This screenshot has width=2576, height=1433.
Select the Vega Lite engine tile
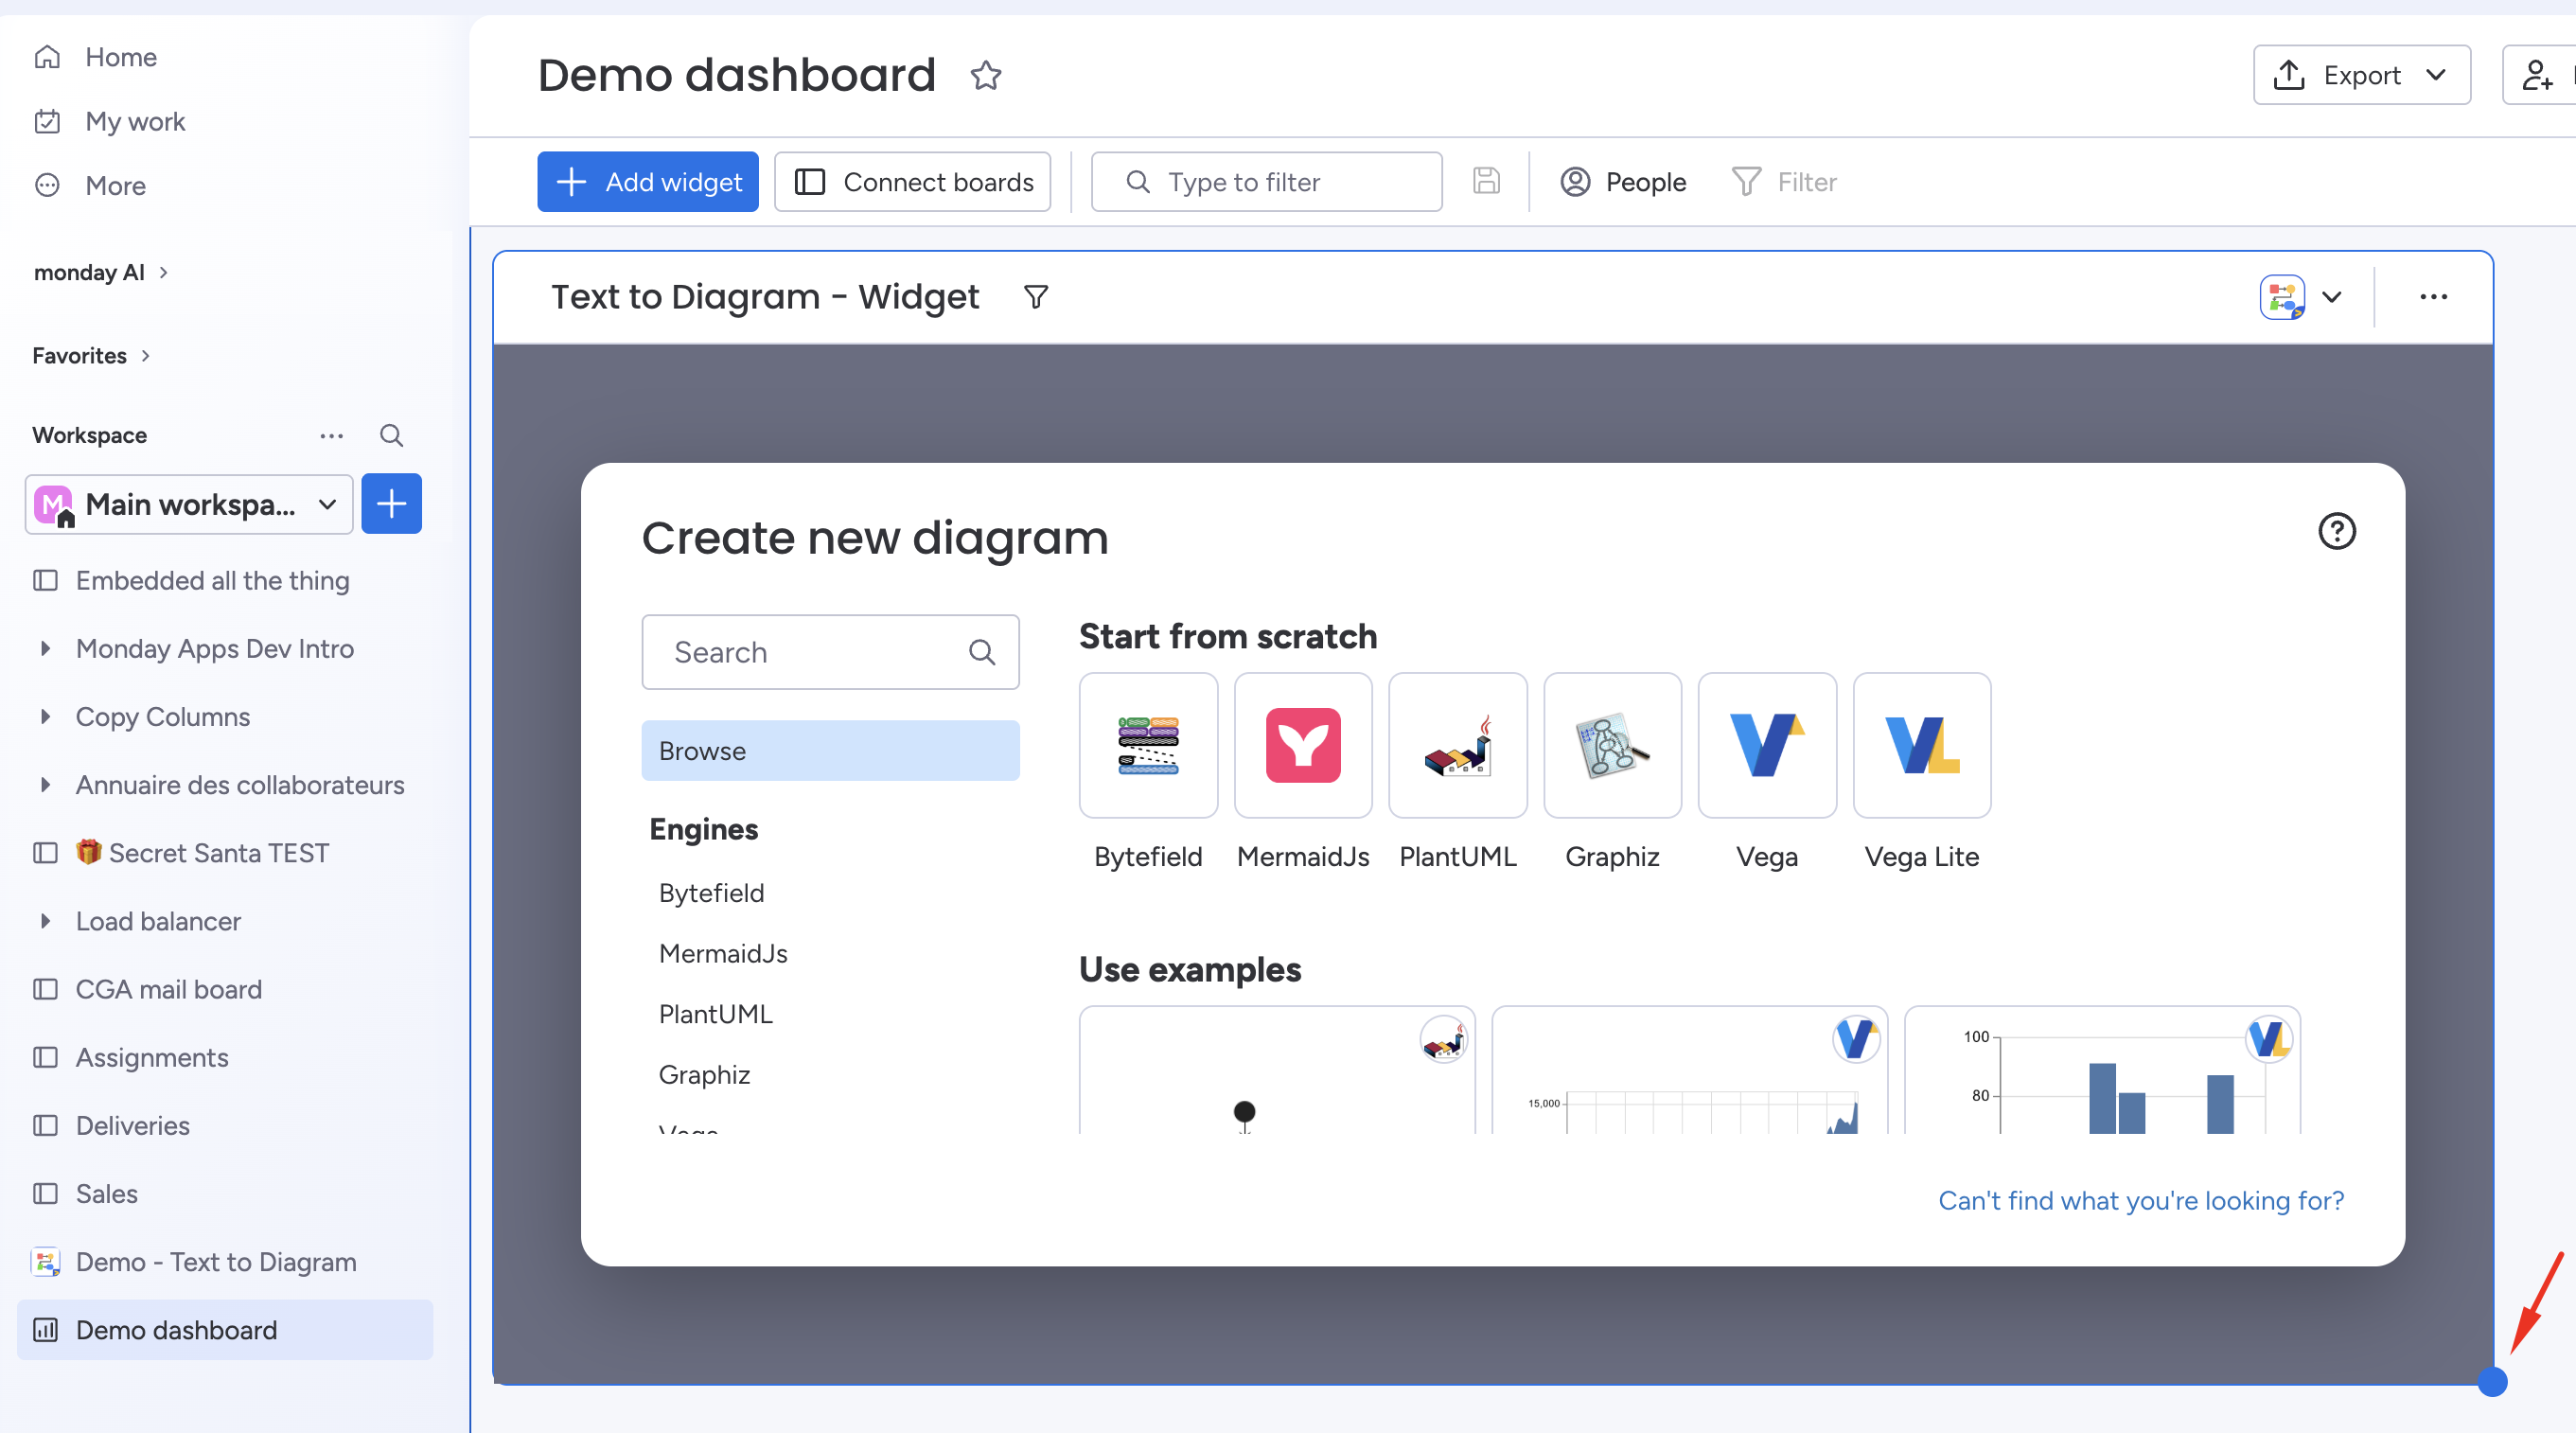click(1922, 745)
